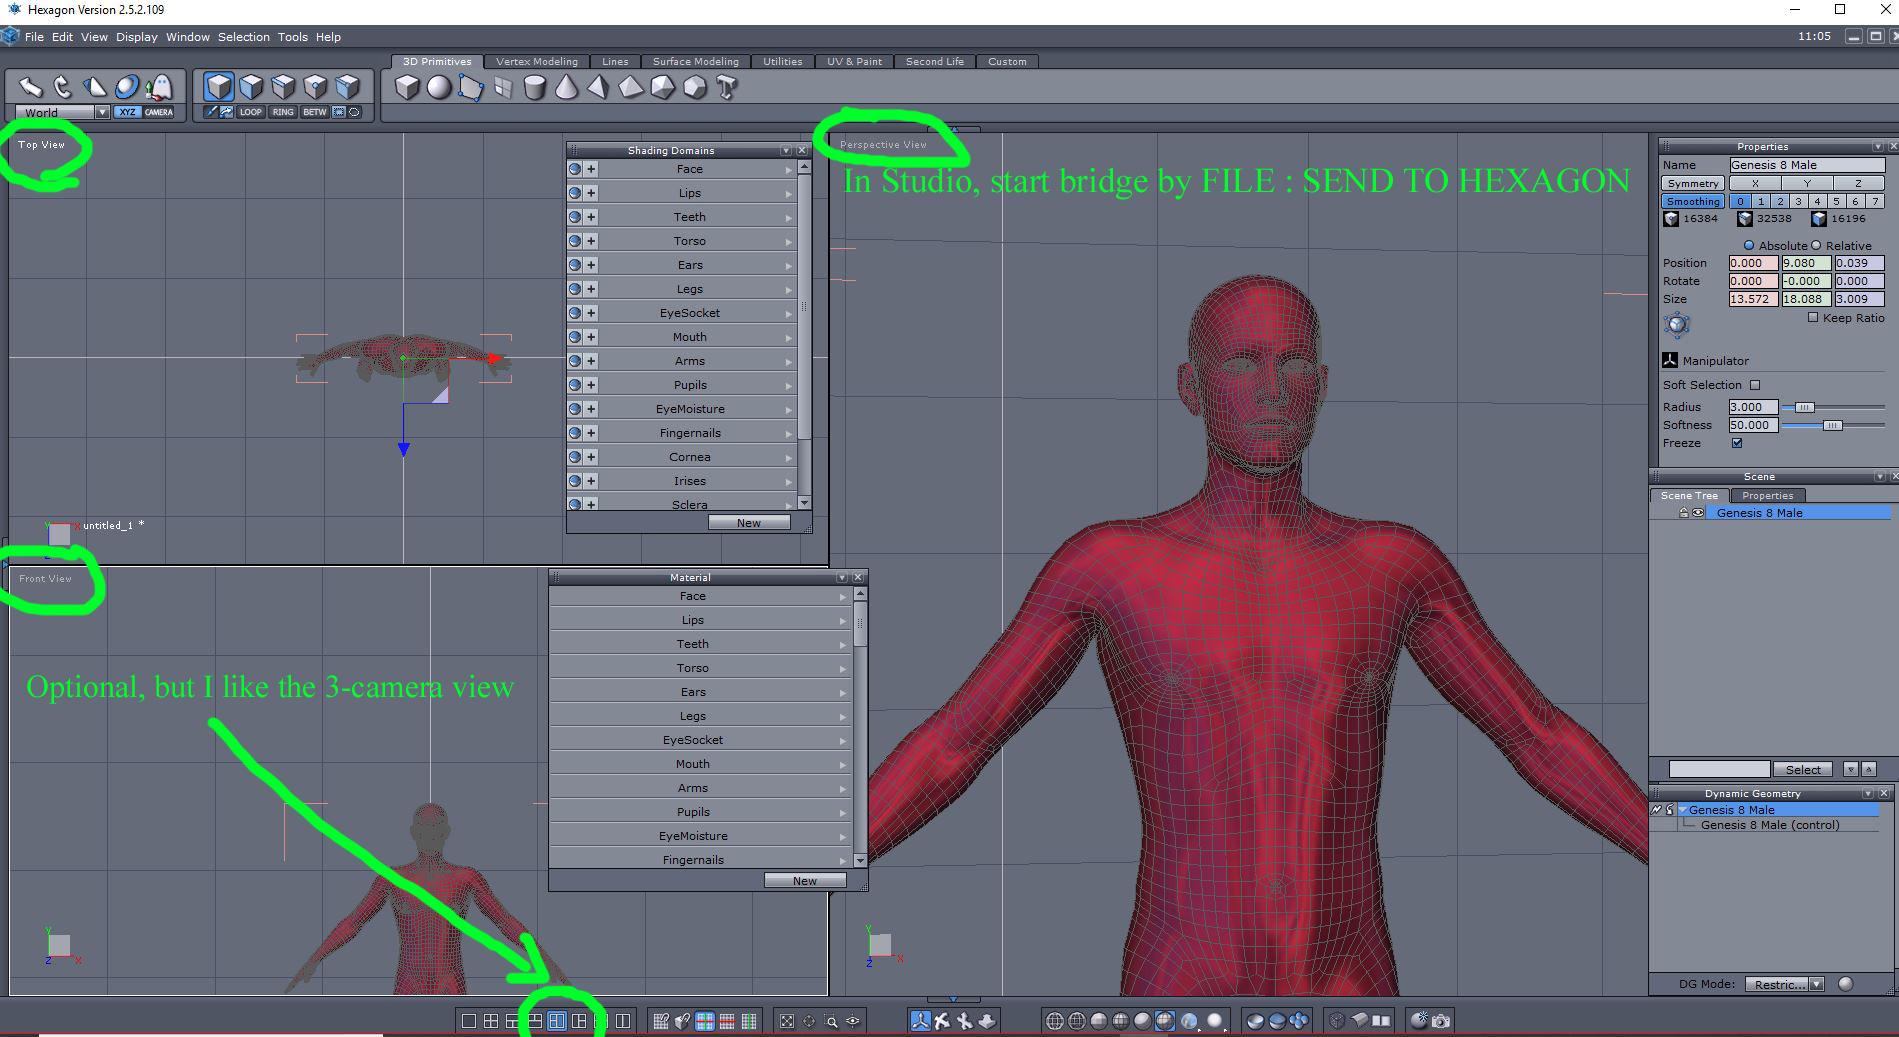The image size is (1899, 1037).
Task: Select the three-view layout icon
Action: click(557, 1021)
